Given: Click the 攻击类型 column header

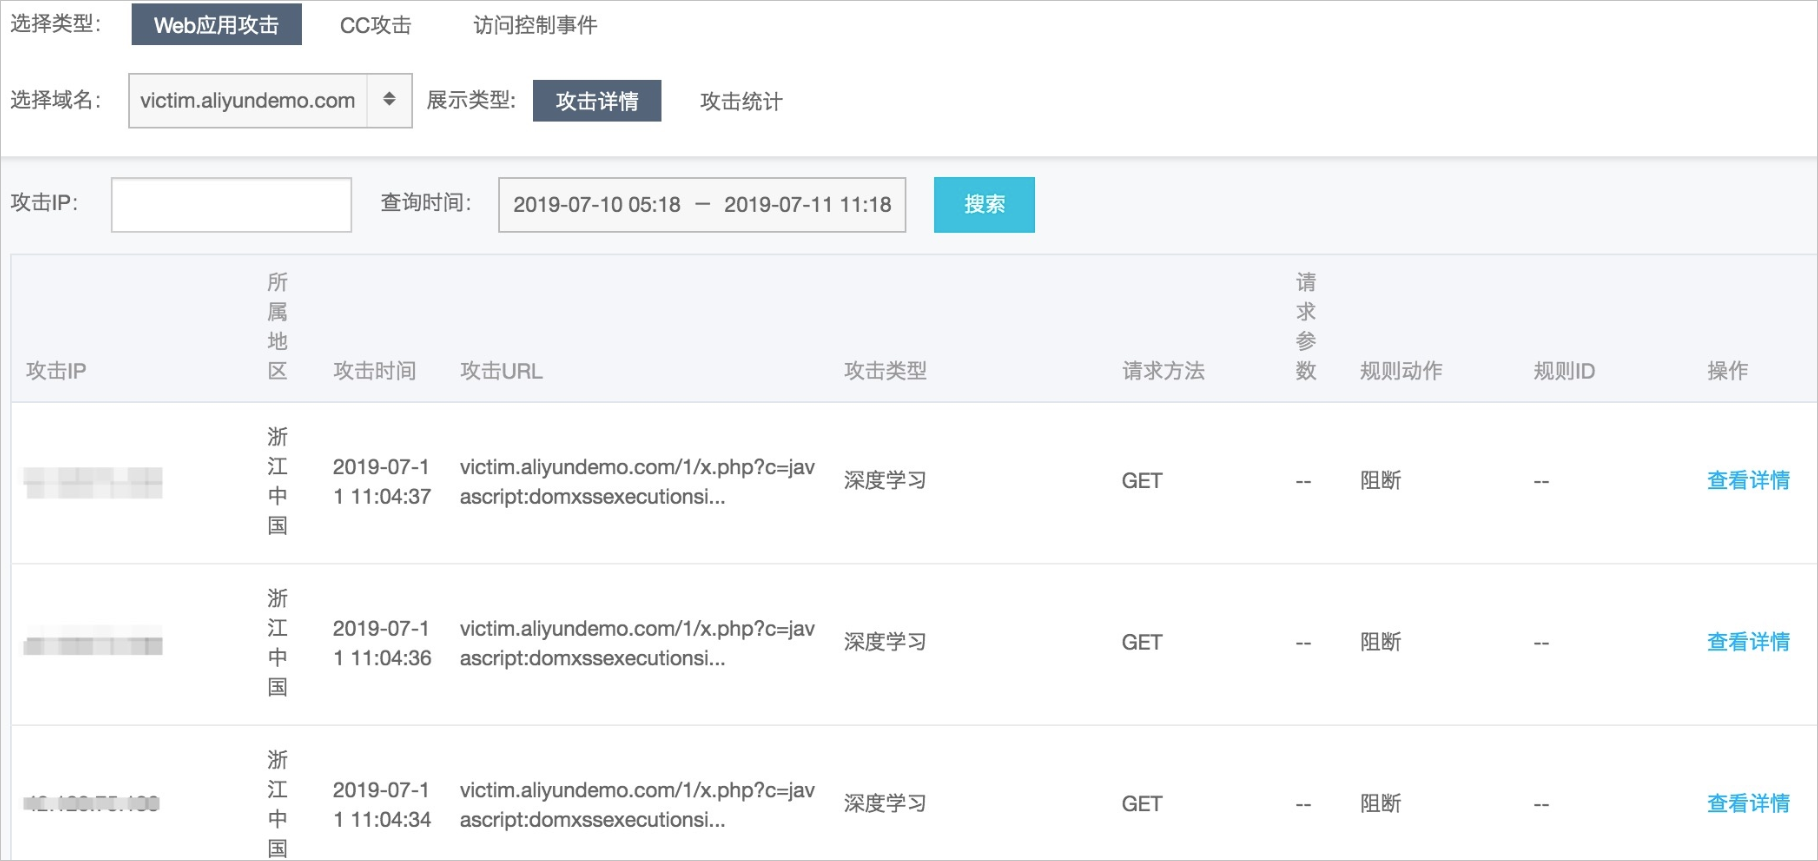Looking at the screenshot, I should [885, 371].
